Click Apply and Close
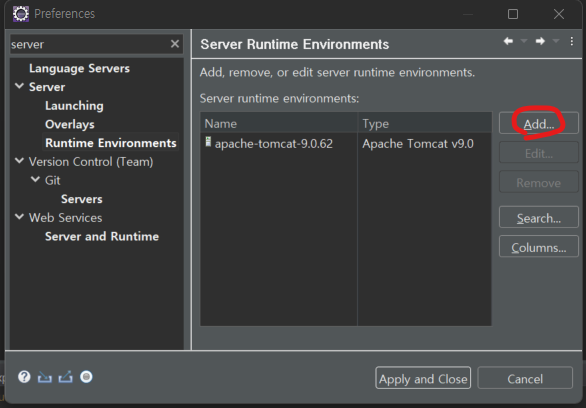Screen dimensions: 586x408 pos(423,378)
